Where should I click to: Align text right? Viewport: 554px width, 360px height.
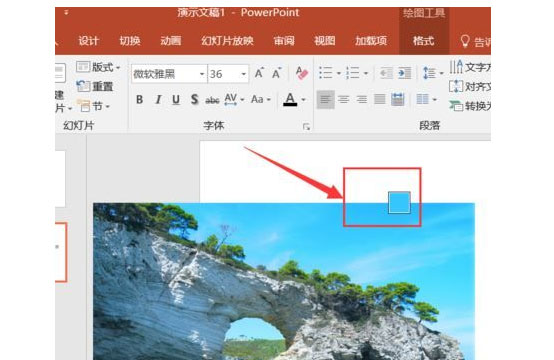(361, 100)
